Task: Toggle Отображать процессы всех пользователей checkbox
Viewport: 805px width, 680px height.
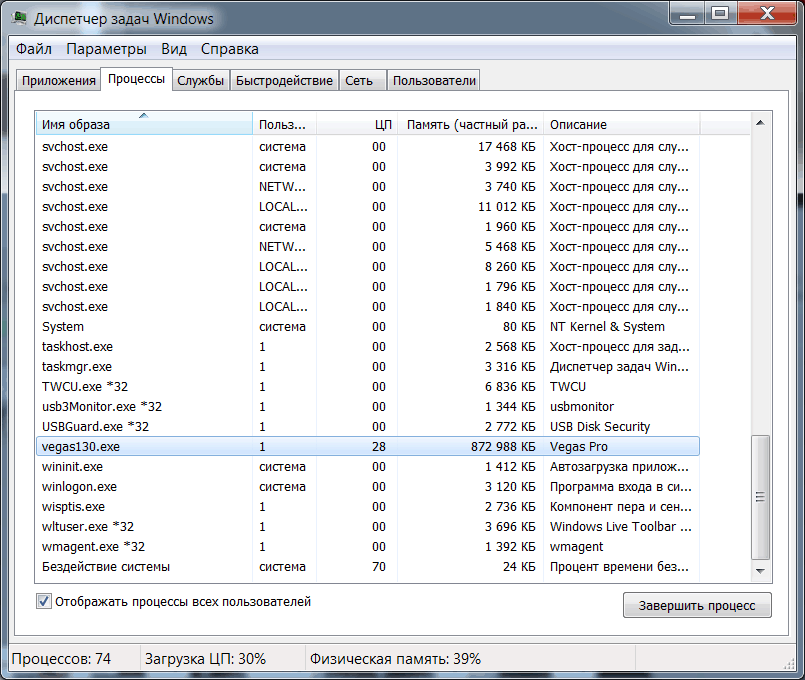Action: (x=44, y=601)
